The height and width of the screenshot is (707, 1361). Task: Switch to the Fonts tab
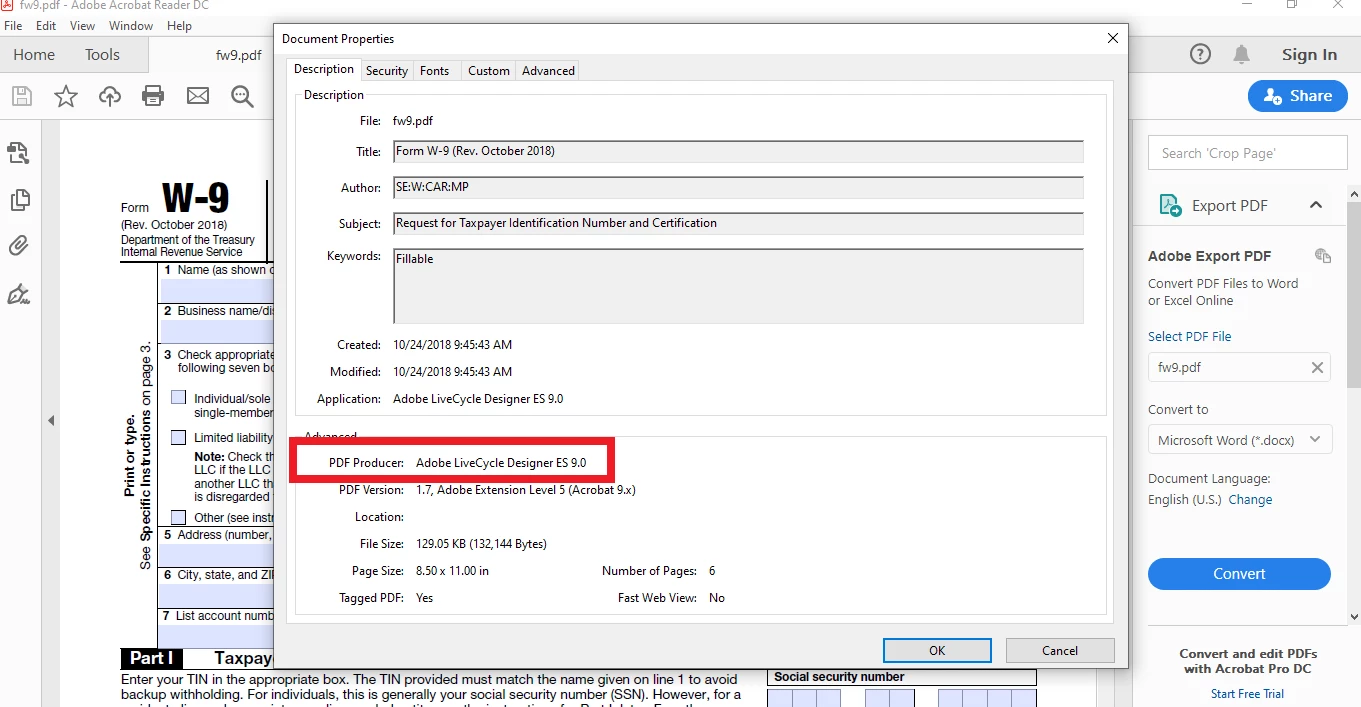[x=434, y=71]
